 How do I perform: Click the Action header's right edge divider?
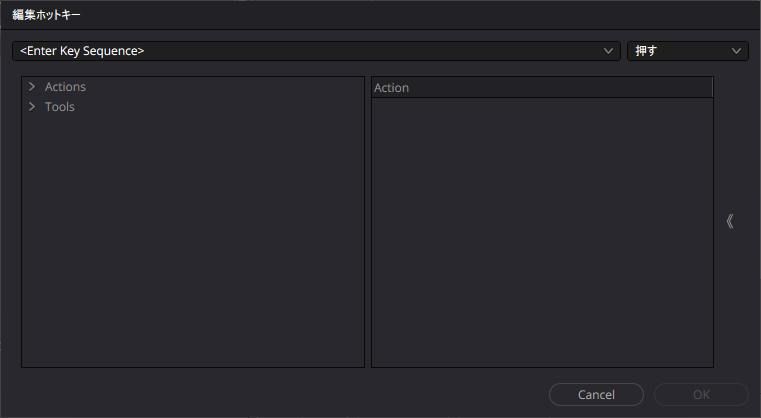pyautogui.click(x=712, y=88)
